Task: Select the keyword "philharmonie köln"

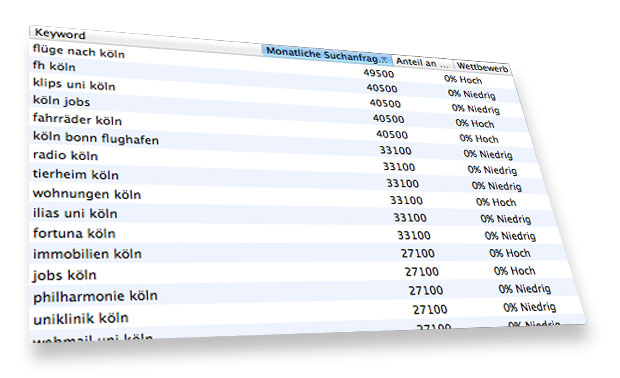Action: pyautogui.click(x=95, y=297)
